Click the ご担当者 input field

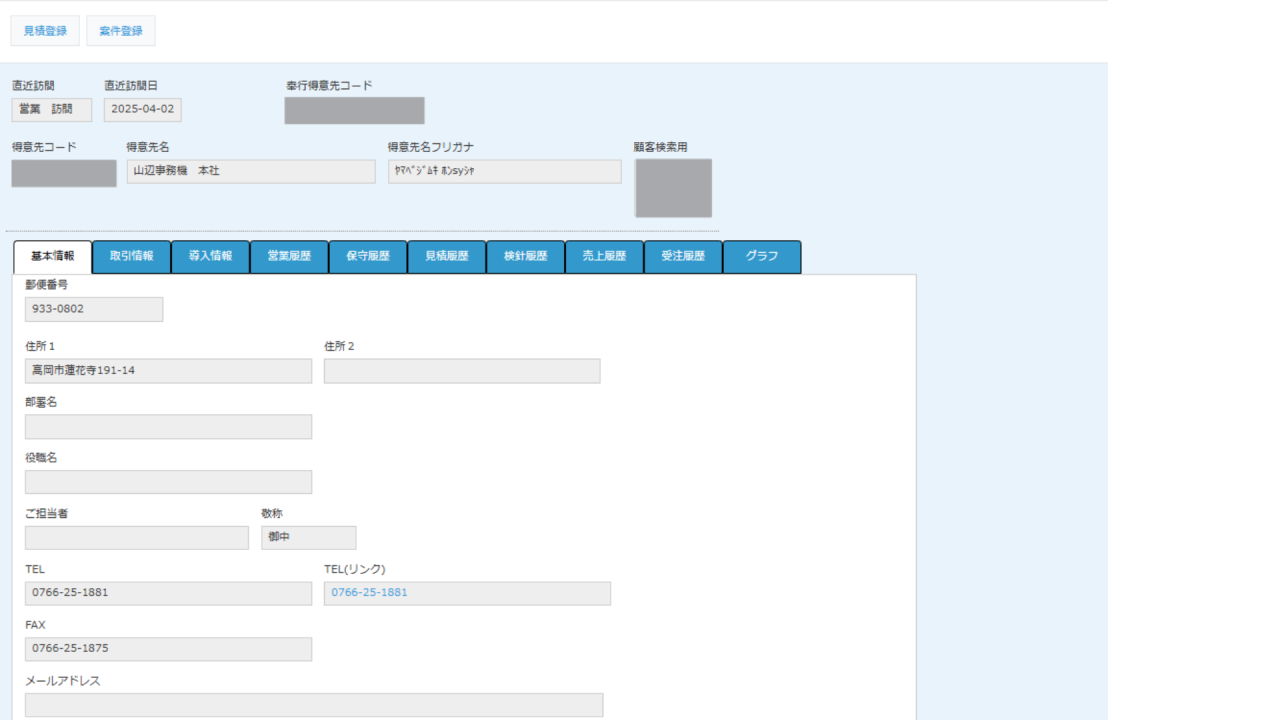[137, 538]
